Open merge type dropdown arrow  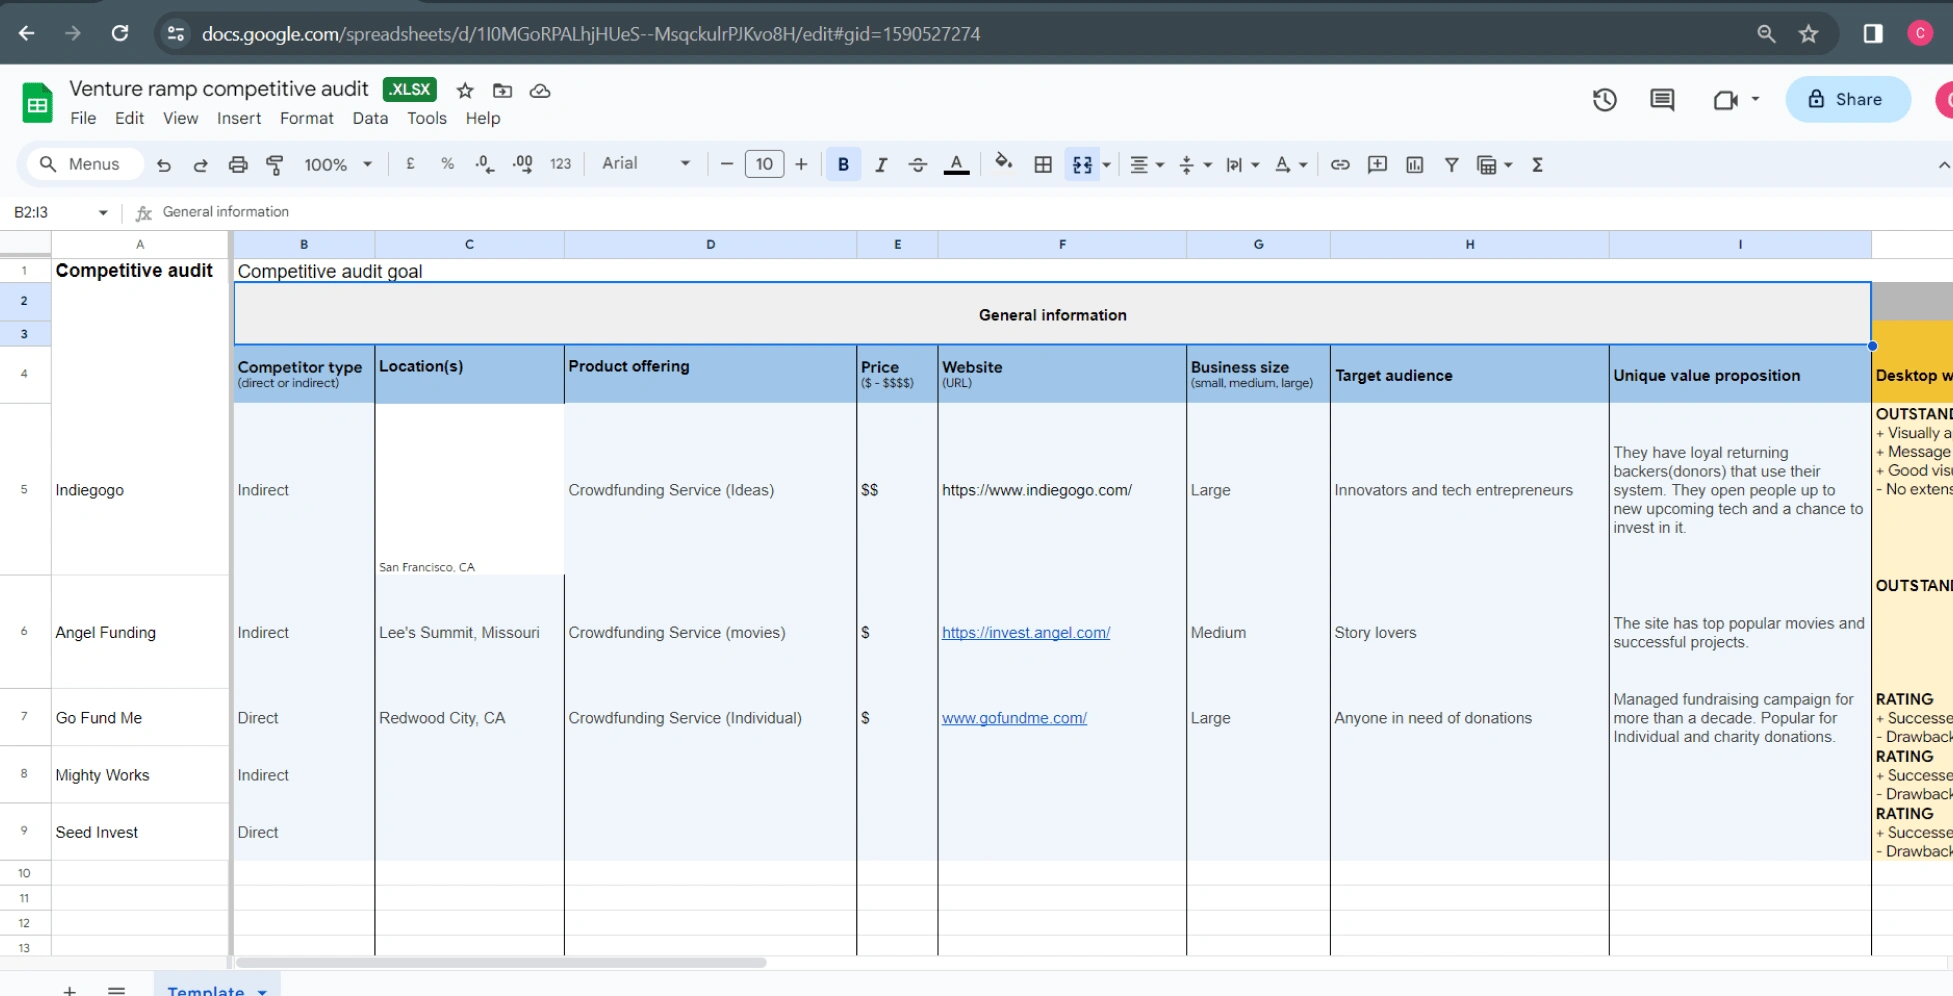1106,165
